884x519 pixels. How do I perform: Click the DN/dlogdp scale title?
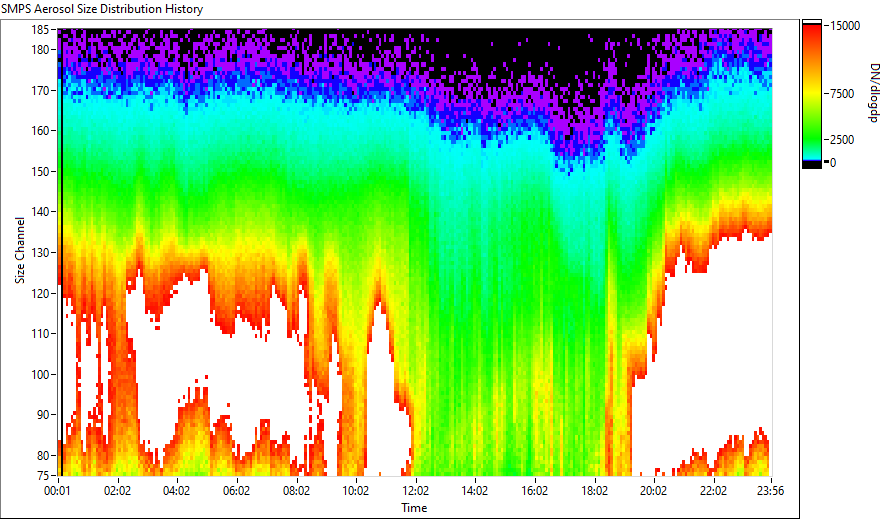(873, 93)
